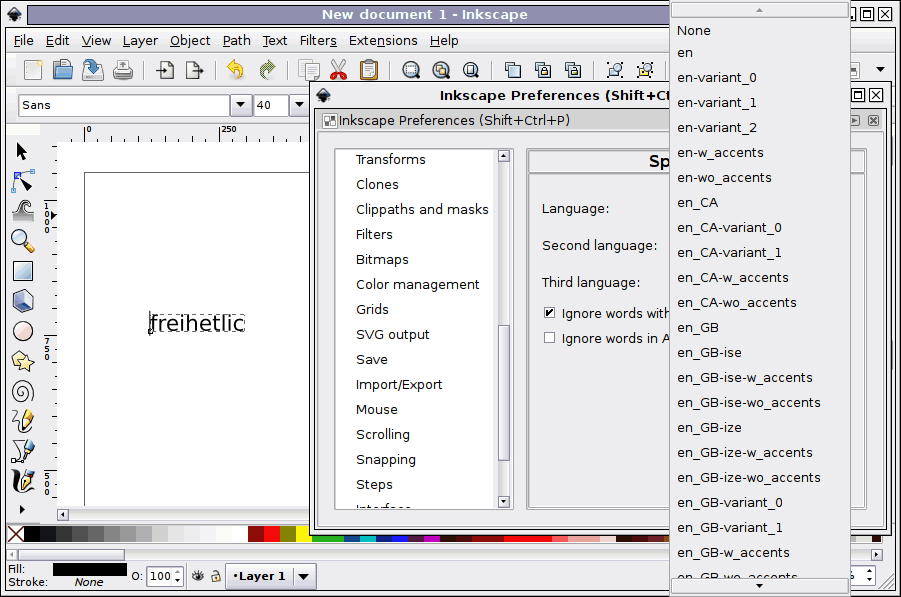Select the Tweak tool
Image resolution: width=901 pixels, height=597 pixels.
click(22, 211)
